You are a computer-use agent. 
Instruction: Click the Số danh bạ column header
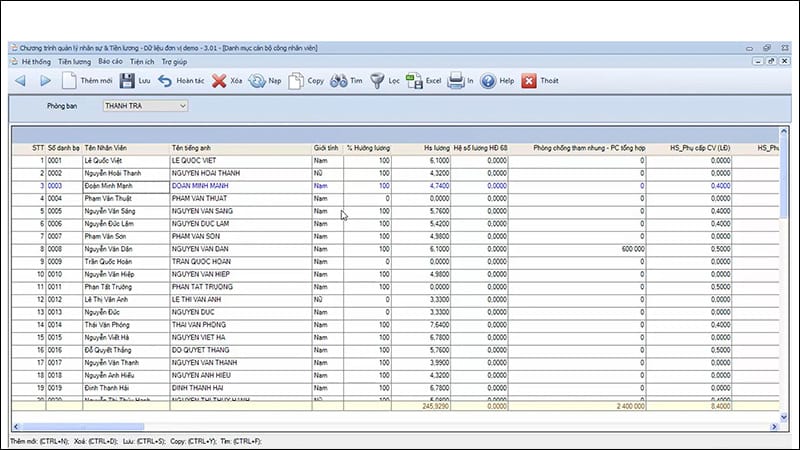pos(64,148)
